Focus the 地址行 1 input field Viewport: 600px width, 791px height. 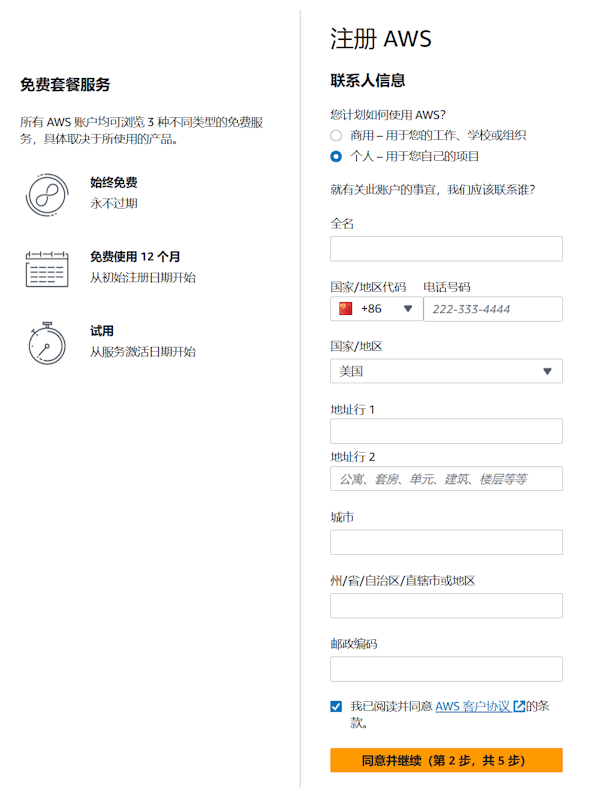point(446,431)
